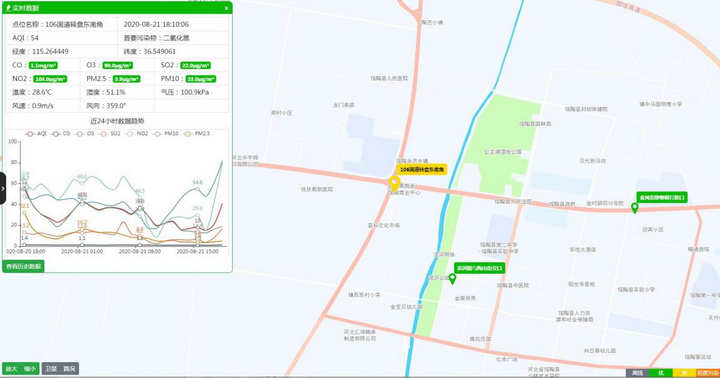Click the 2020-08-21 08:00 axis label
The height and width of the screenshot is (379, 720).
pos(140,251)
